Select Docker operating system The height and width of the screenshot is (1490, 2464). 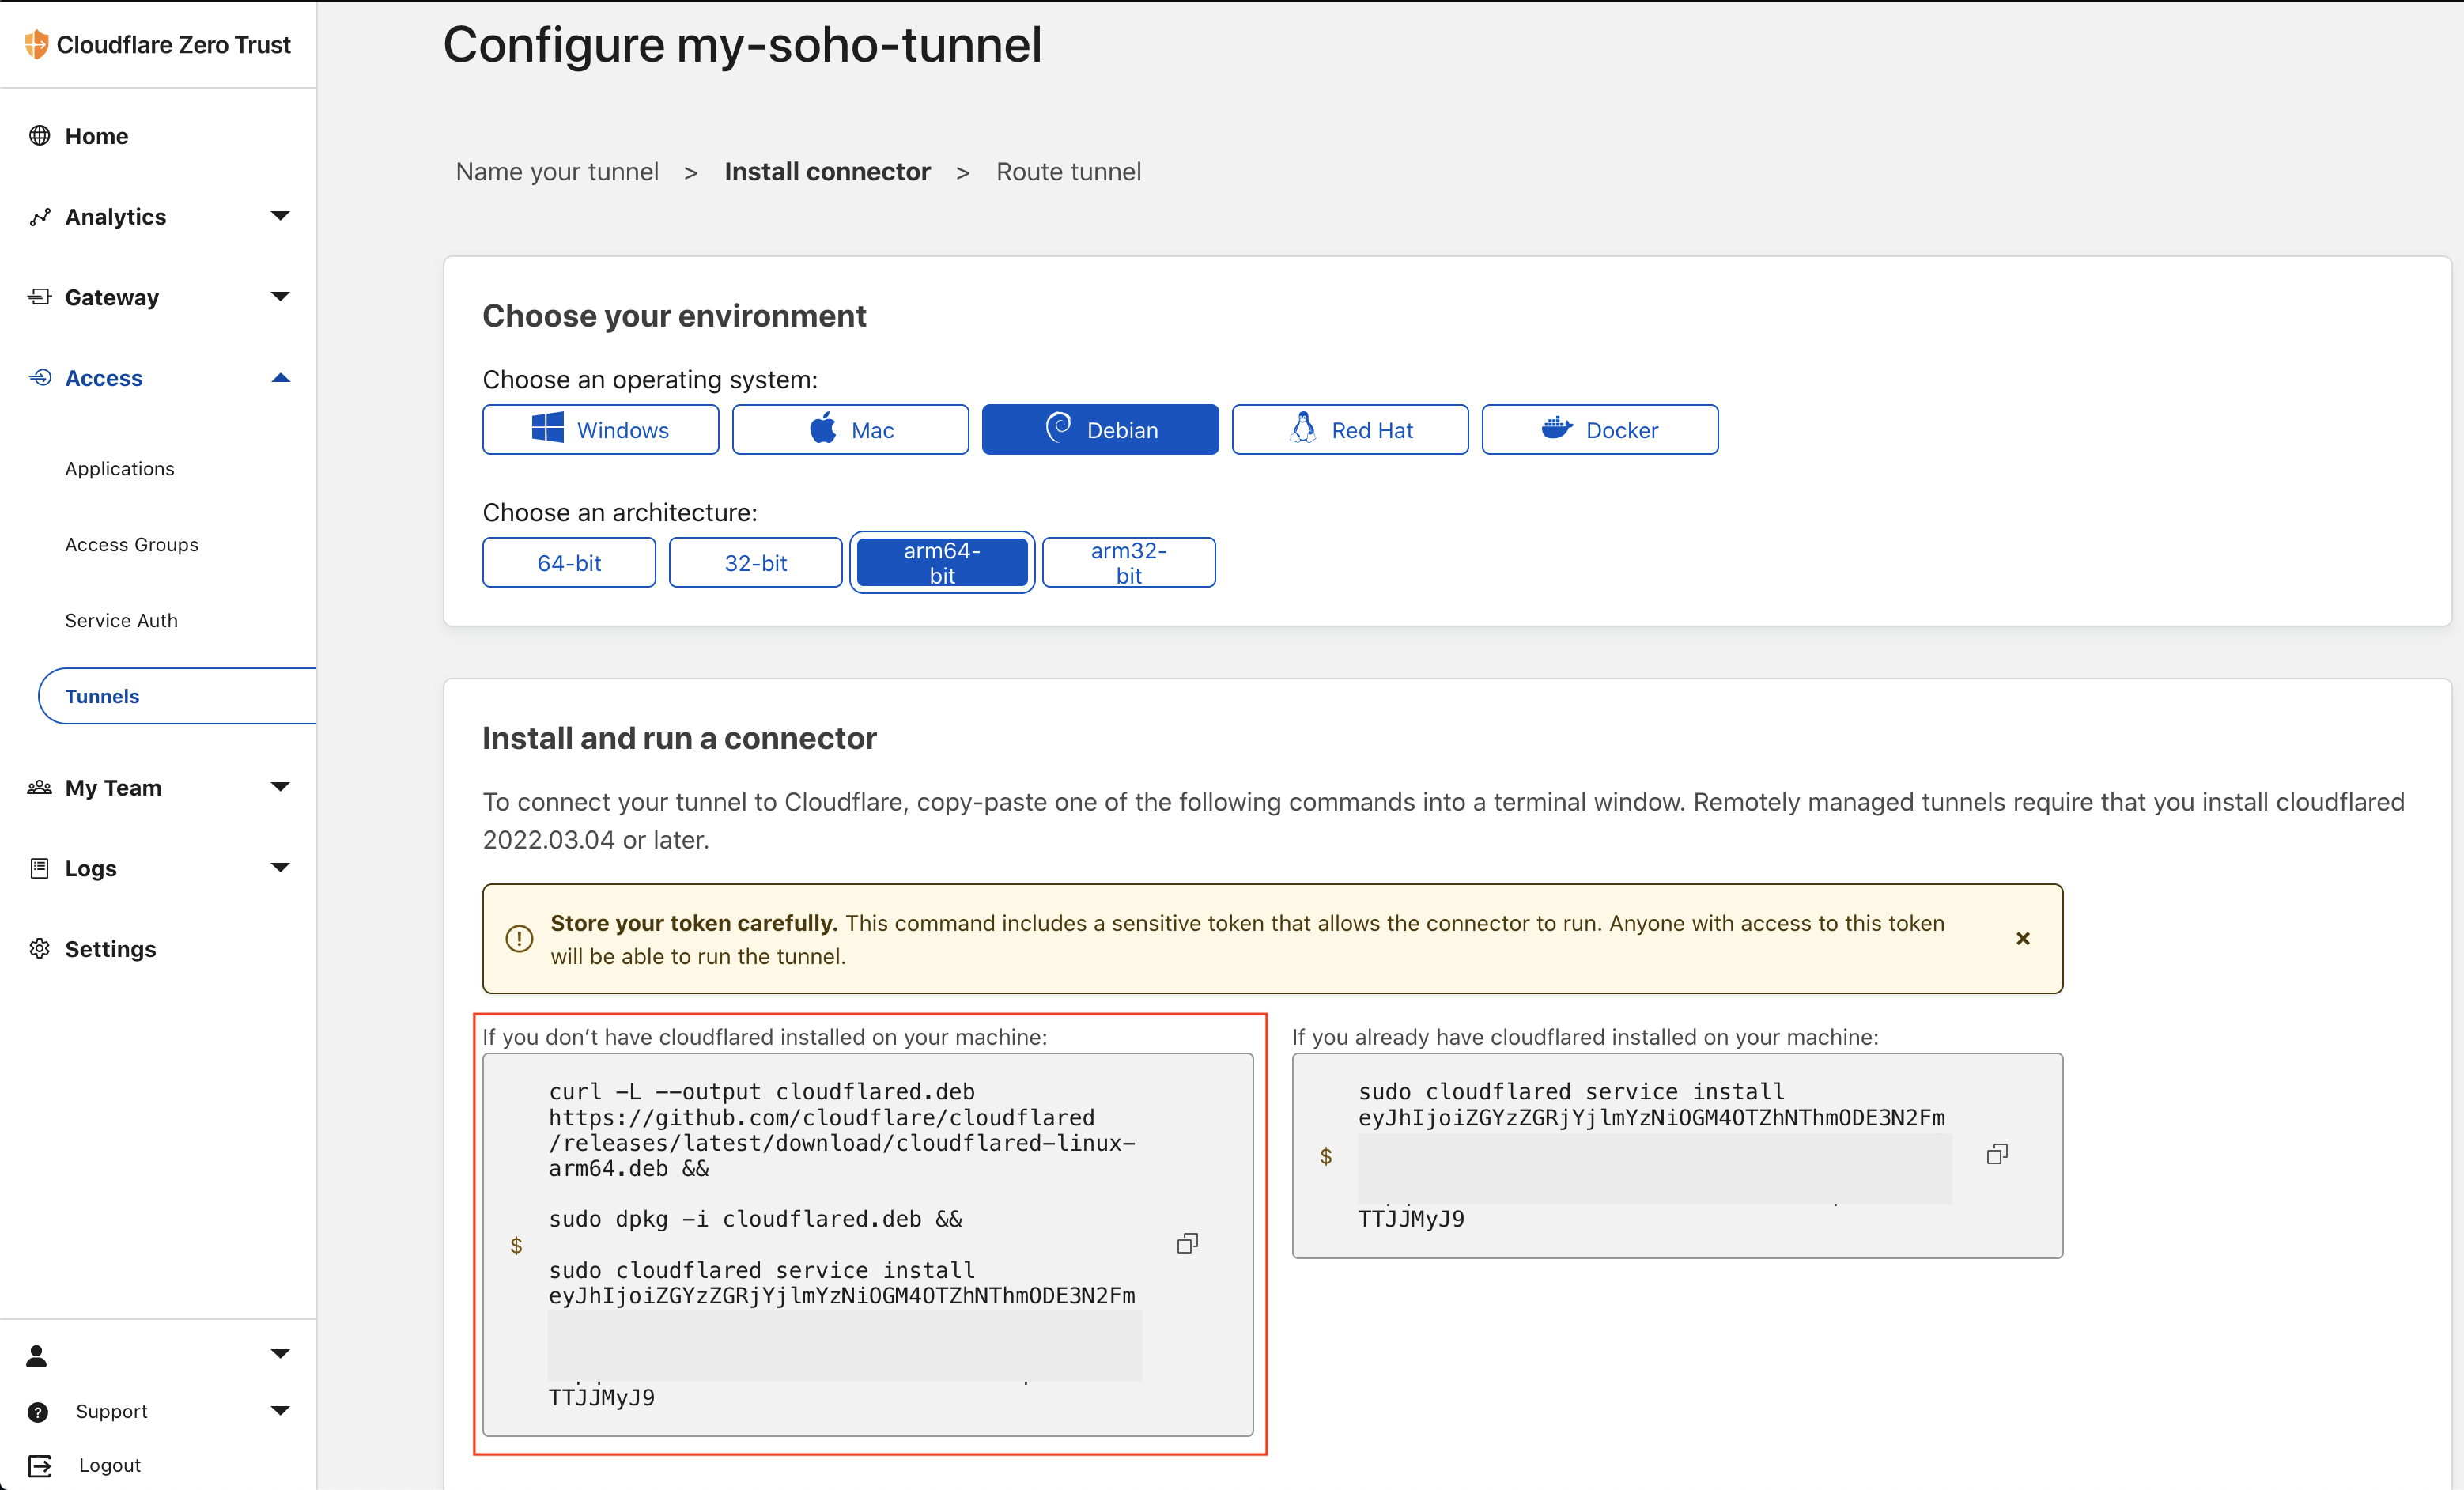click(1600, 429)
